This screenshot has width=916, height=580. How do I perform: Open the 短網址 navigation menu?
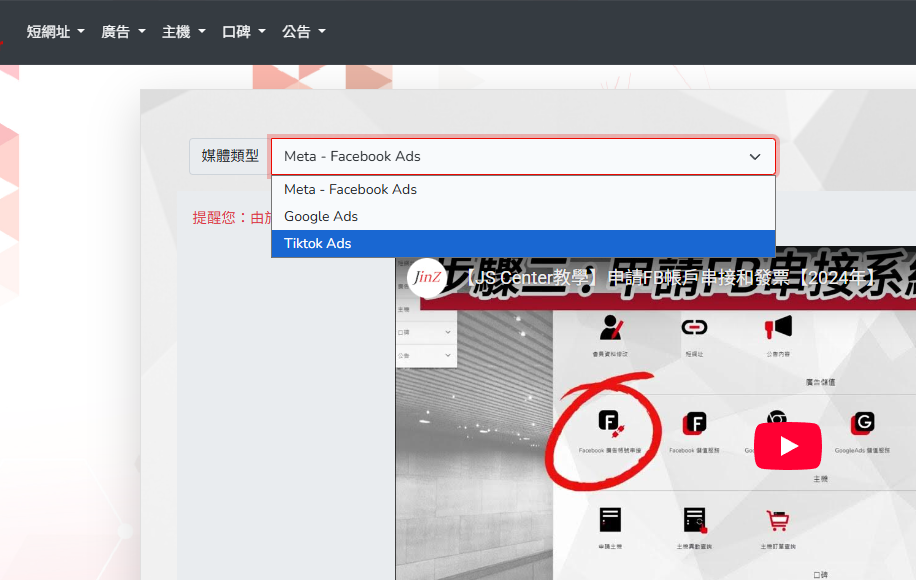(56, 32)
